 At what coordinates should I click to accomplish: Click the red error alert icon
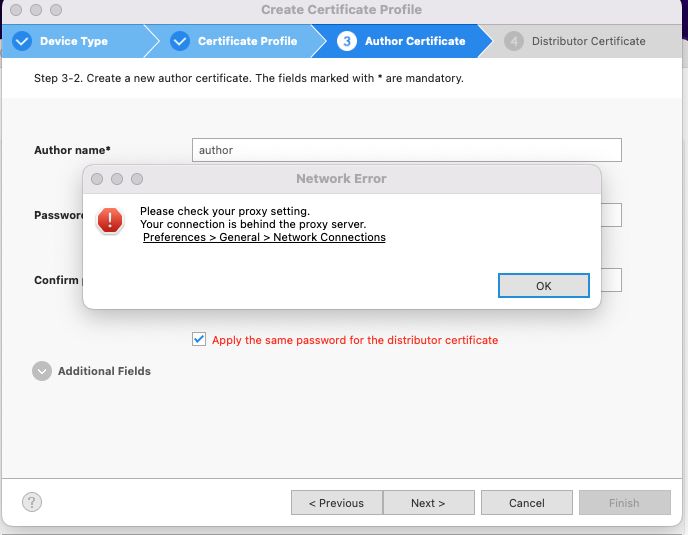(110, 220)
